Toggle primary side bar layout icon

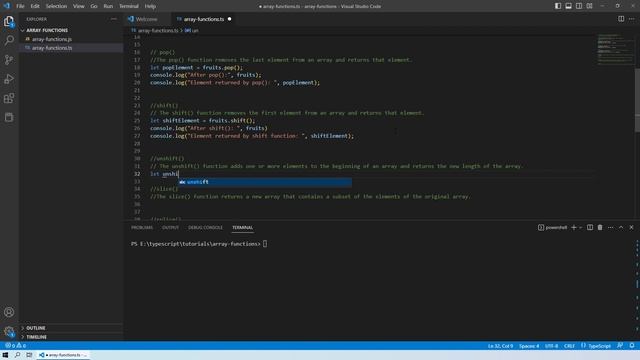558,6
